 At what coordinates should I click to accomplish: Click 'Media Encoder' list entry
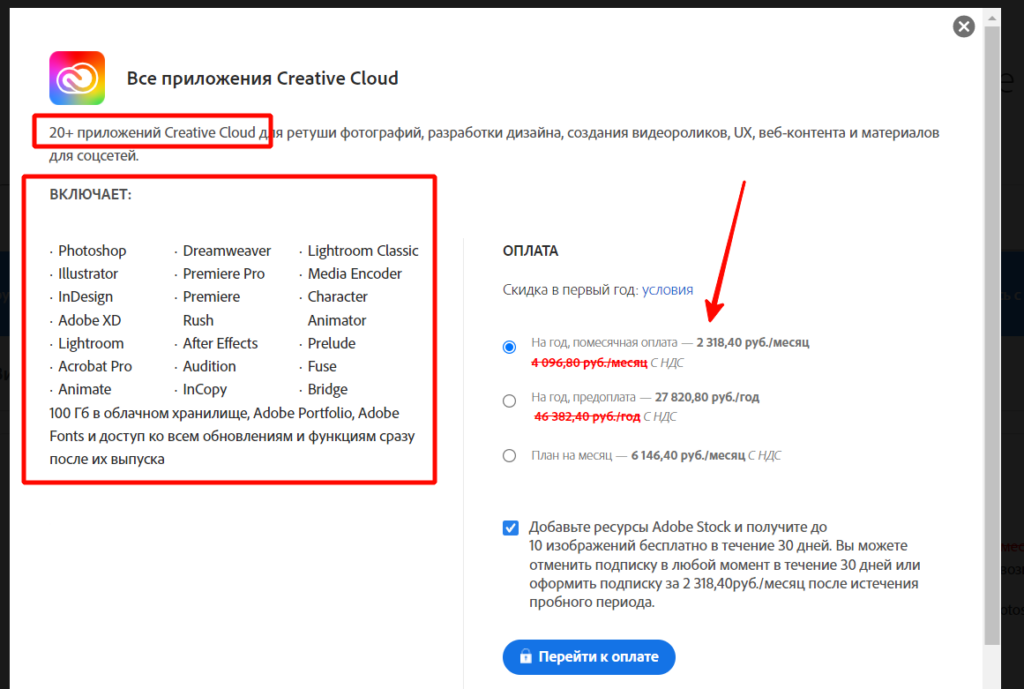tap(355, 274)
